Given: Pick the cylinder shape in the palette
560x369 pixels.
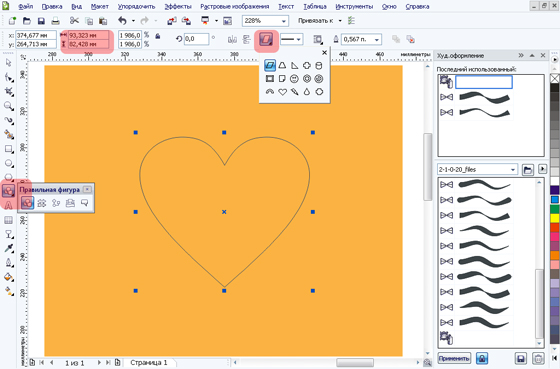Looking at the screenshot, I should 319,65.
